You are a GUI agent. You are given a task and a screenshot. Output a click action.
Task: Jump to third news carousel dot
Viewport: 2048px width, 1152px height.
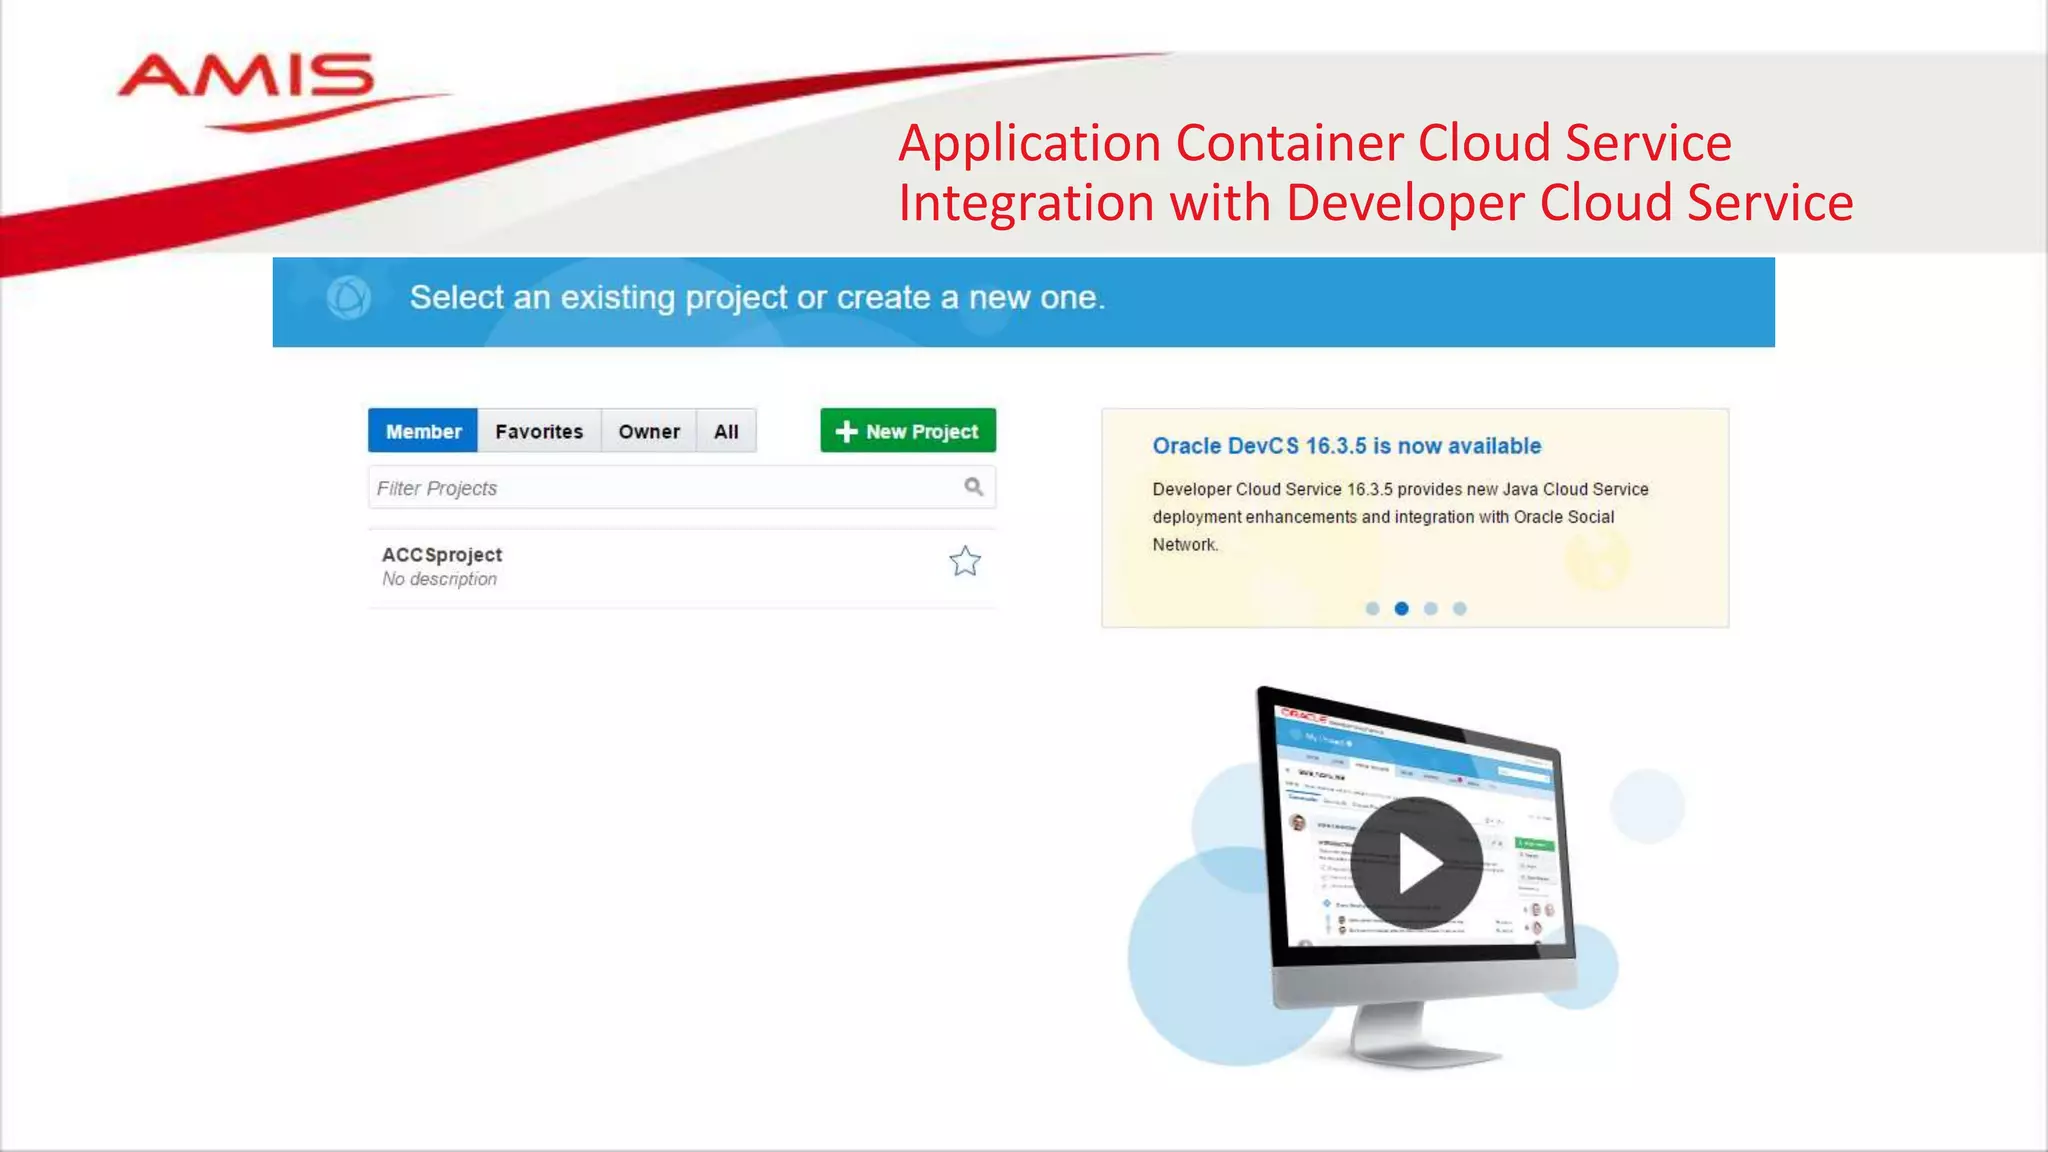click(1431, 608)
